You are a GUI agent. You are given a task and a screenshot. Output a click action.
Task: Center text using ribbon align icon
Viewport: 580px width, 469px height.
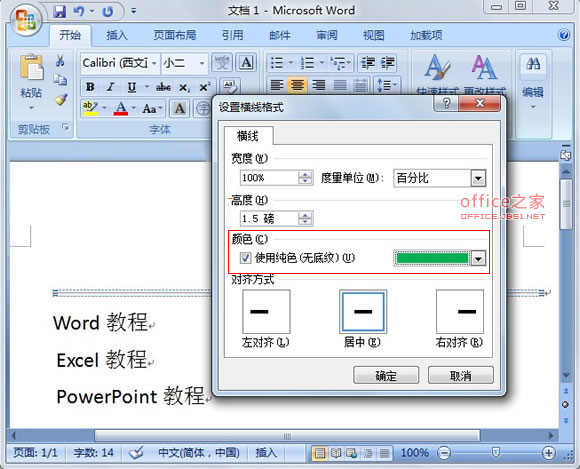pyautogui.click(x=297, y=85)
